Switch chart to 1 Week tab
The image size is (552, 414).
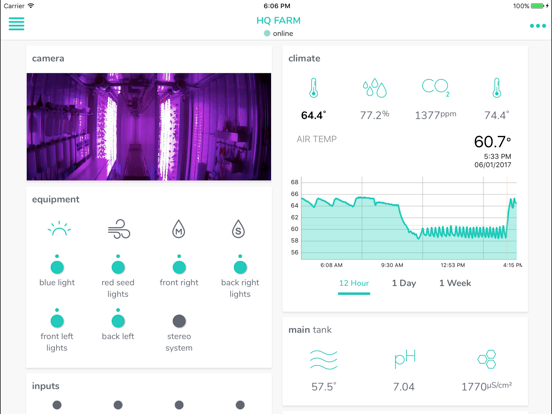click(455, 283)
